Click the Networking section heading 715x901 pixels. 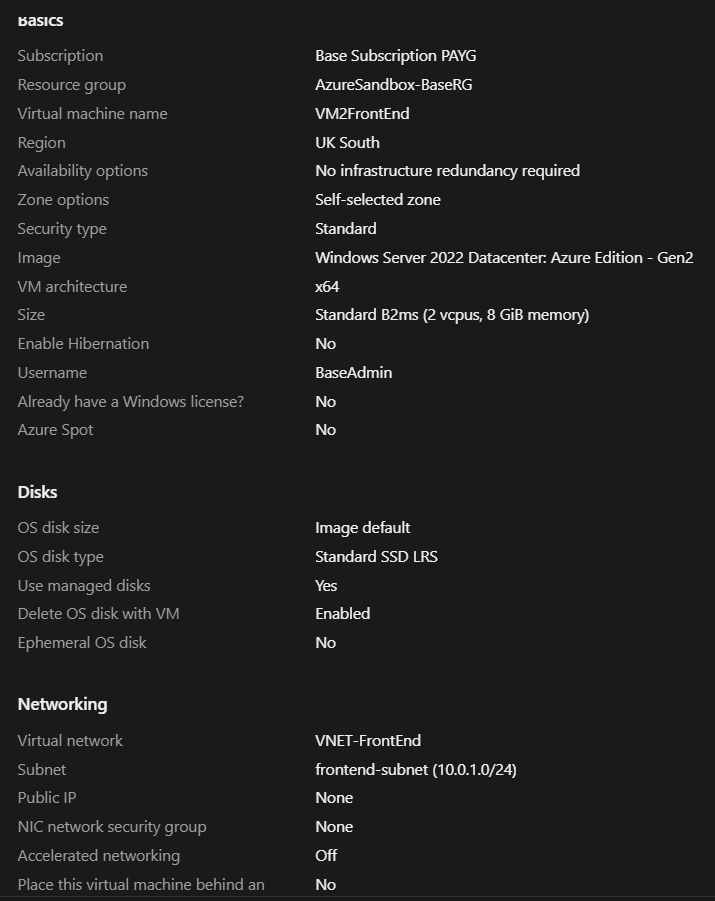tap(62, 704)
